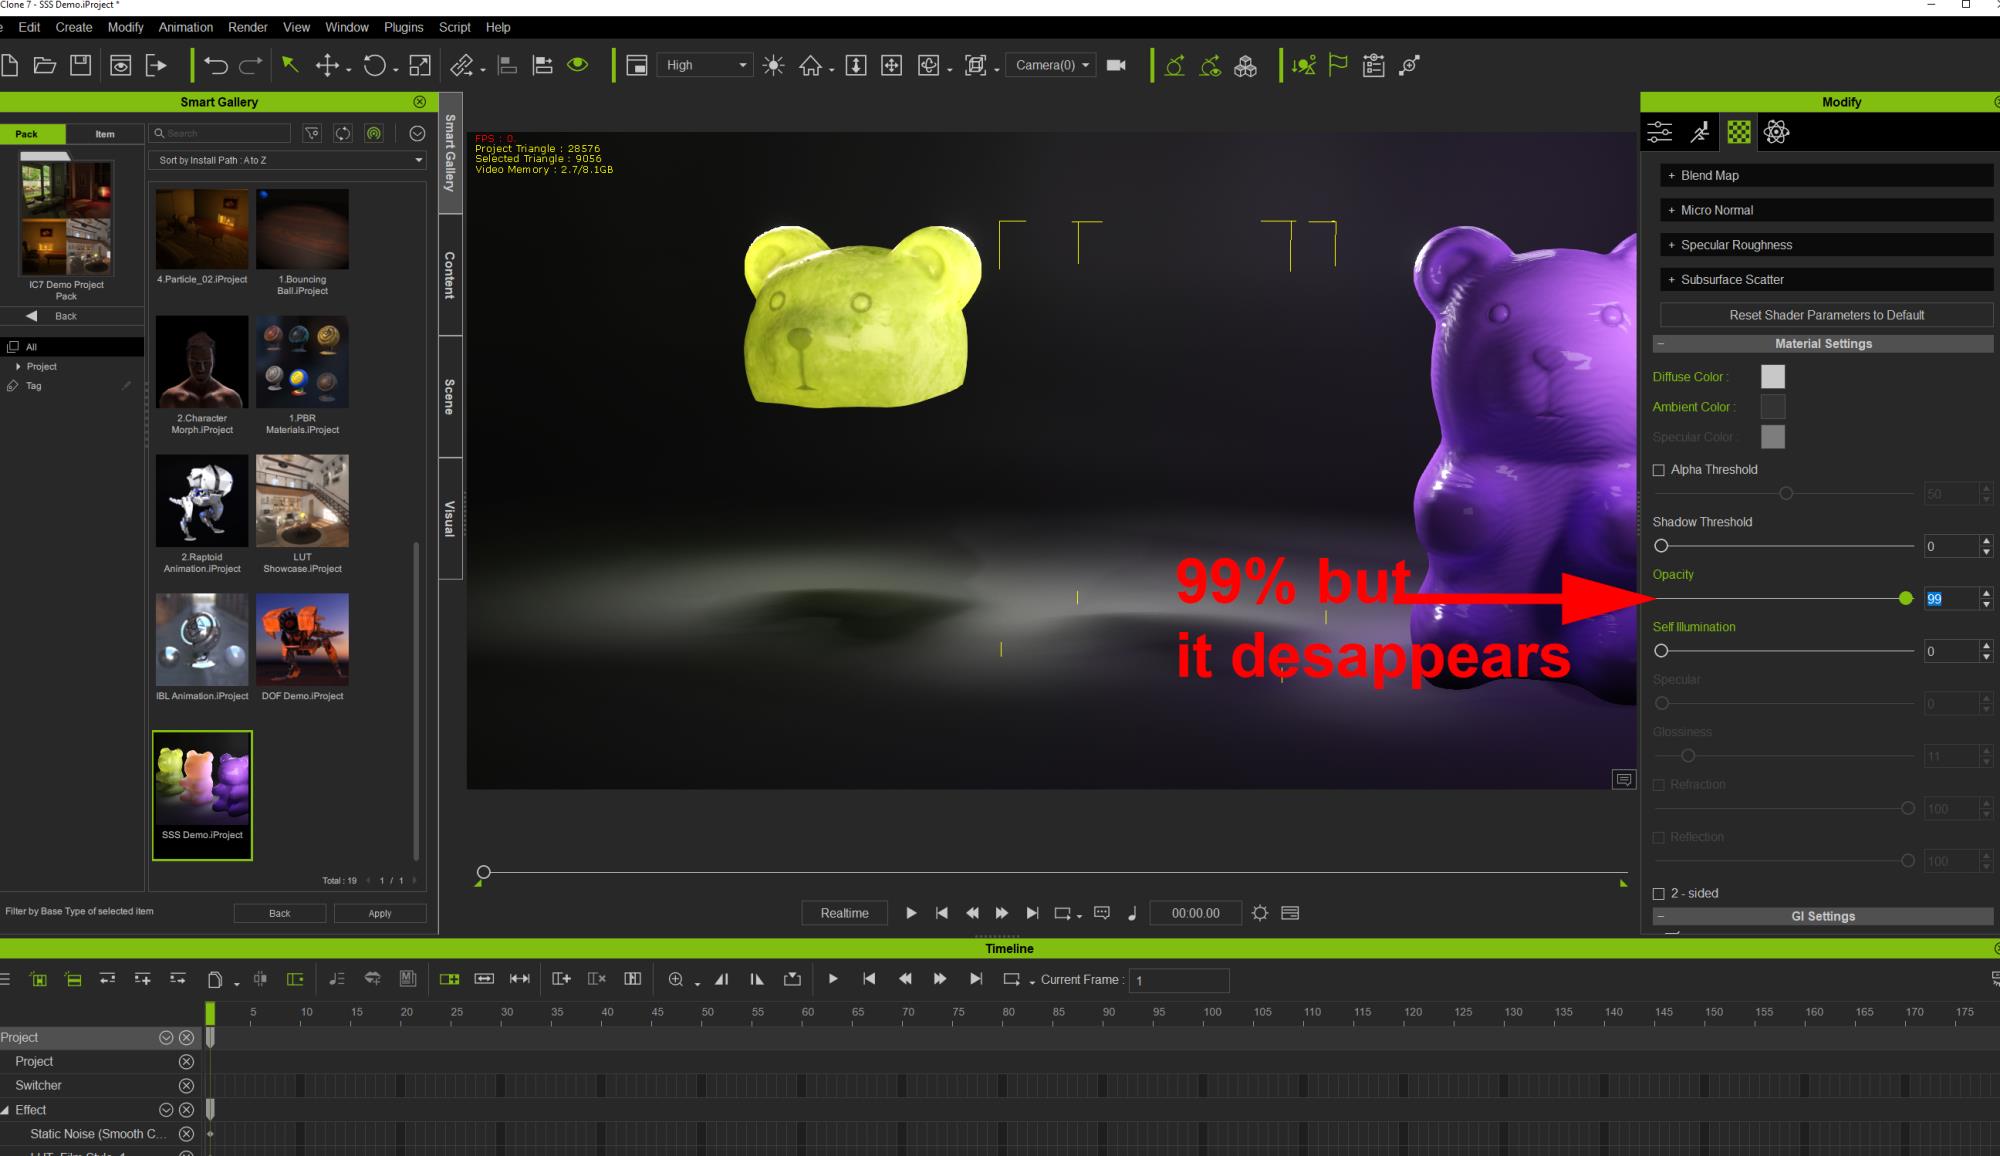Click the Apply button in Smart Gallery

(380, 913)
